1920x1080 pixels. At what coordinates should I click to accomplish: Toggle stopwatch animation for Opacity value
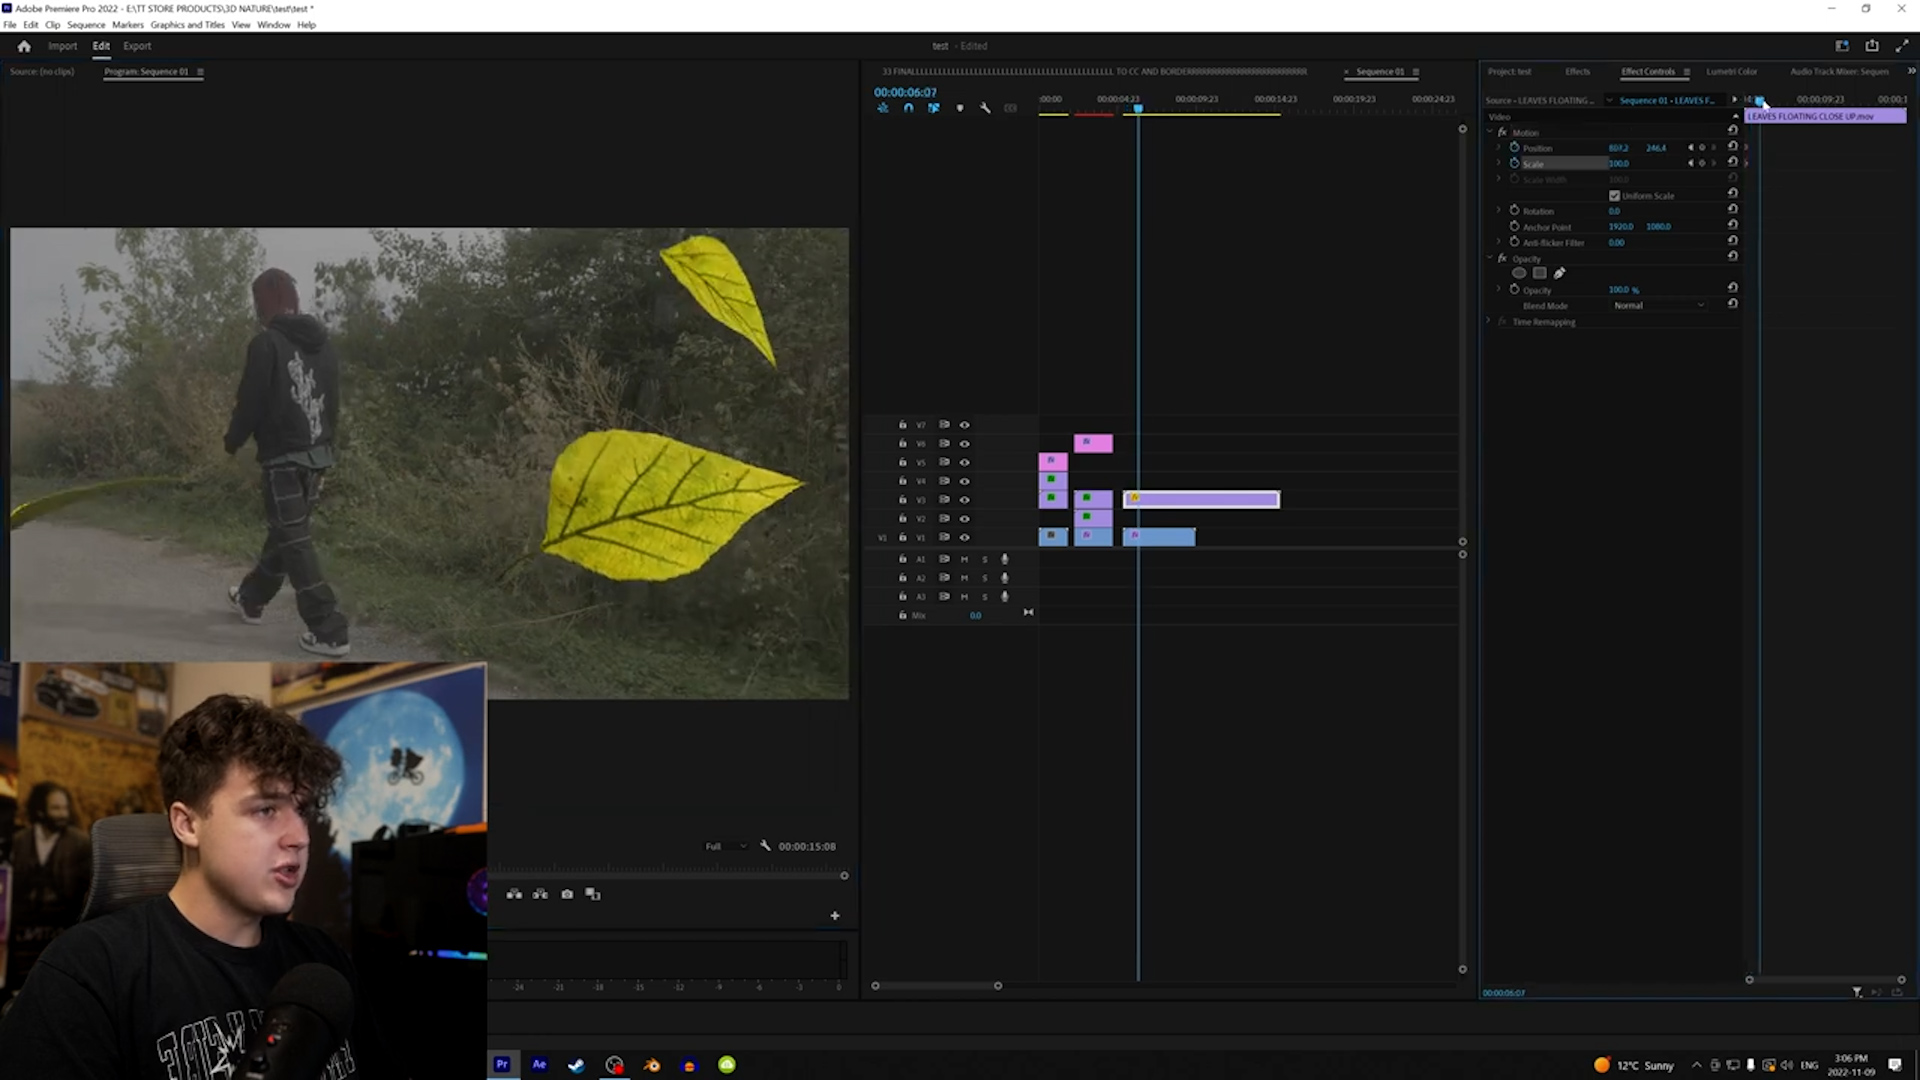coord(1514,289)
